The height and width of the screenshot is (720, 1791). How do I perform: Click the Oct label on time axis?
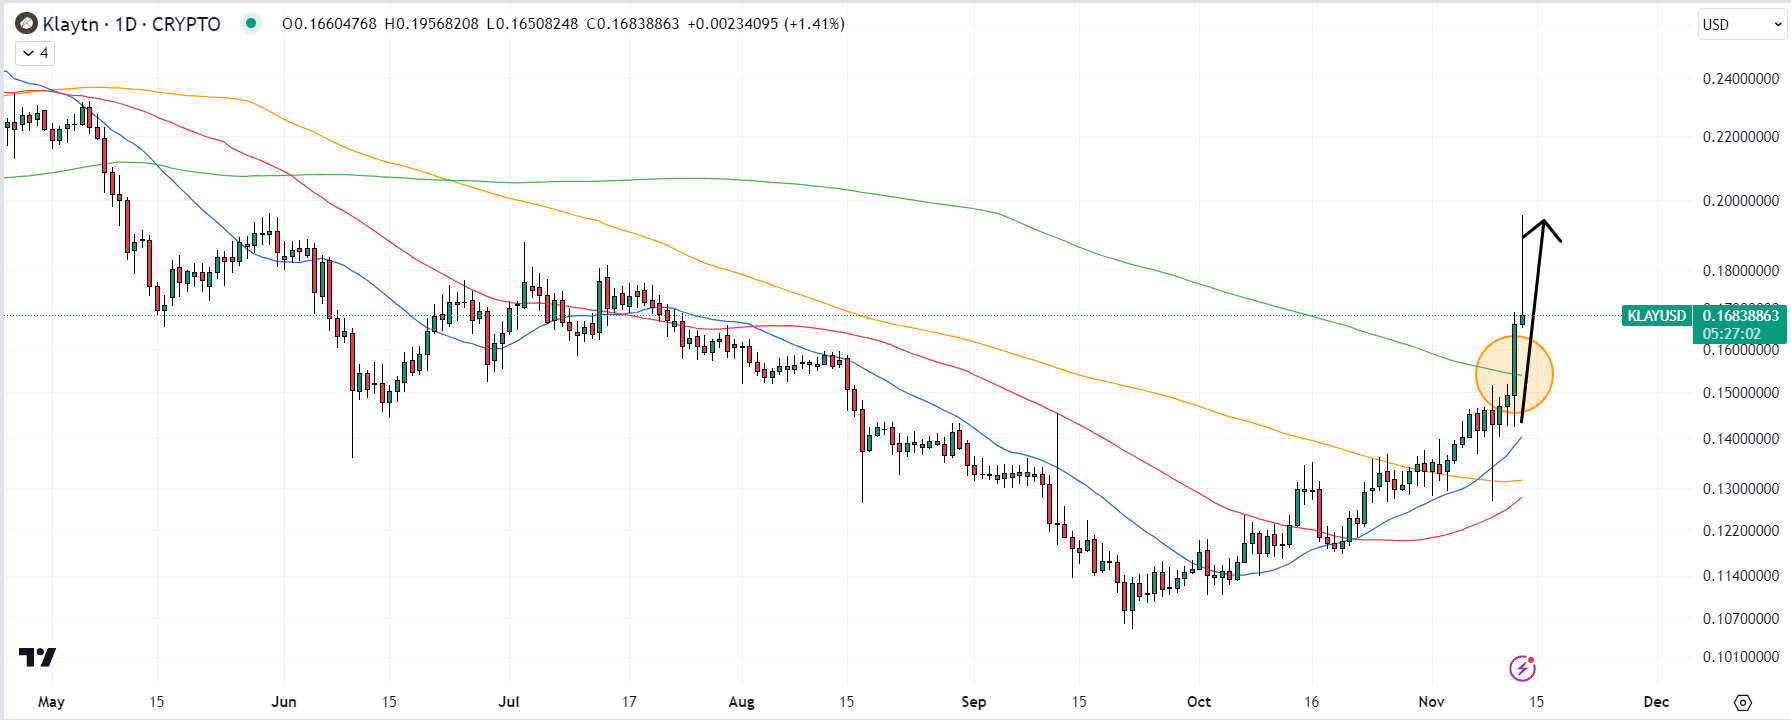click(x=1199, y=702)
